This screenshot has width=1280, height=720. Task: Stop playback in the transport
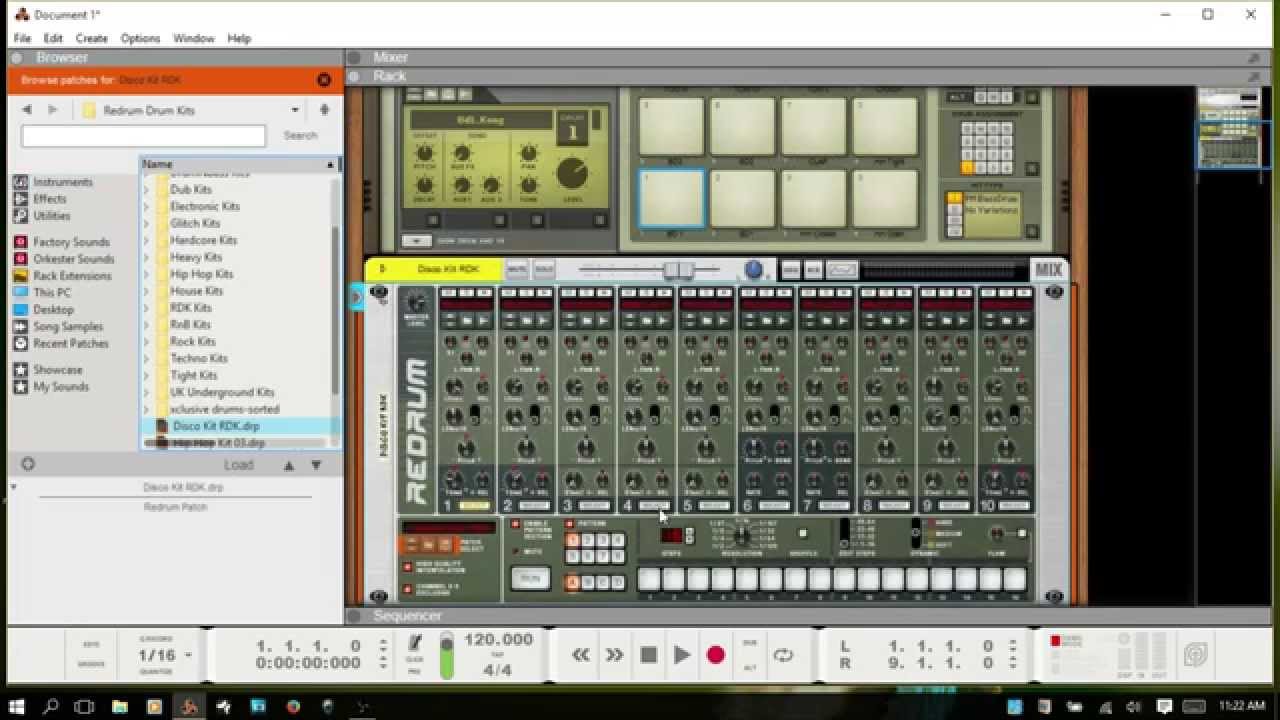[x=648, y=655]
